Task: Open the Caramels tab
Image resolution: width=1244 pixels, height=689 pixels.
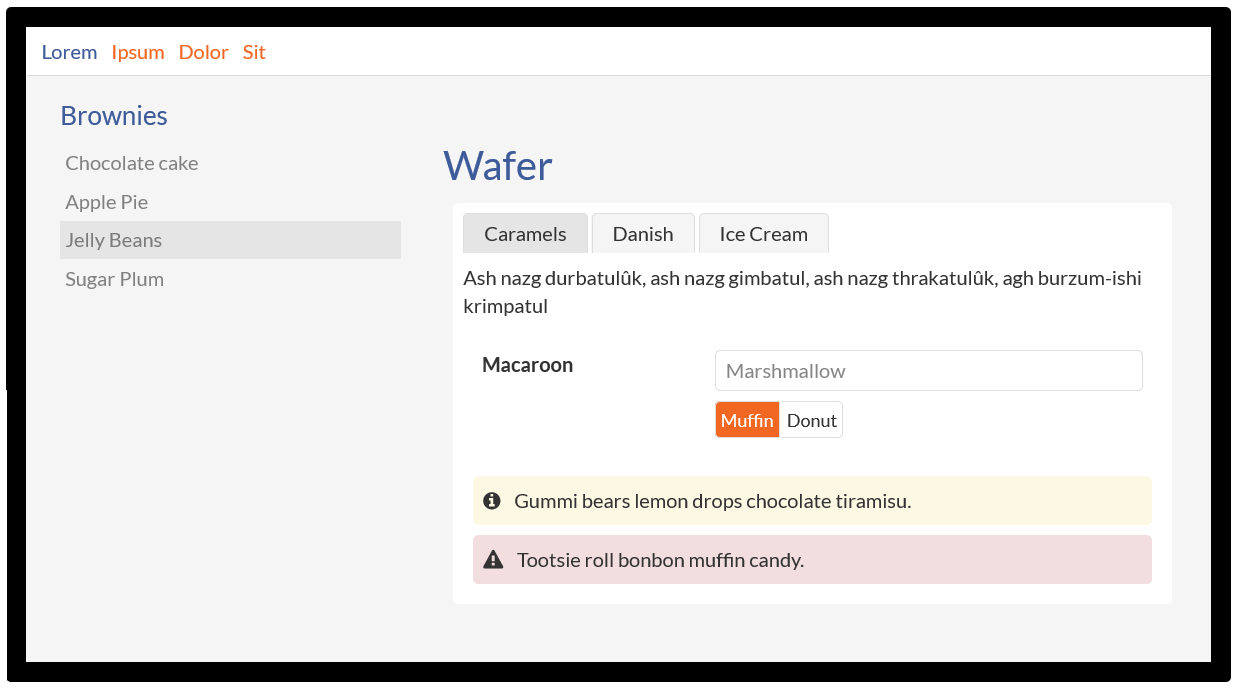Action: click(x=525, y=234)
